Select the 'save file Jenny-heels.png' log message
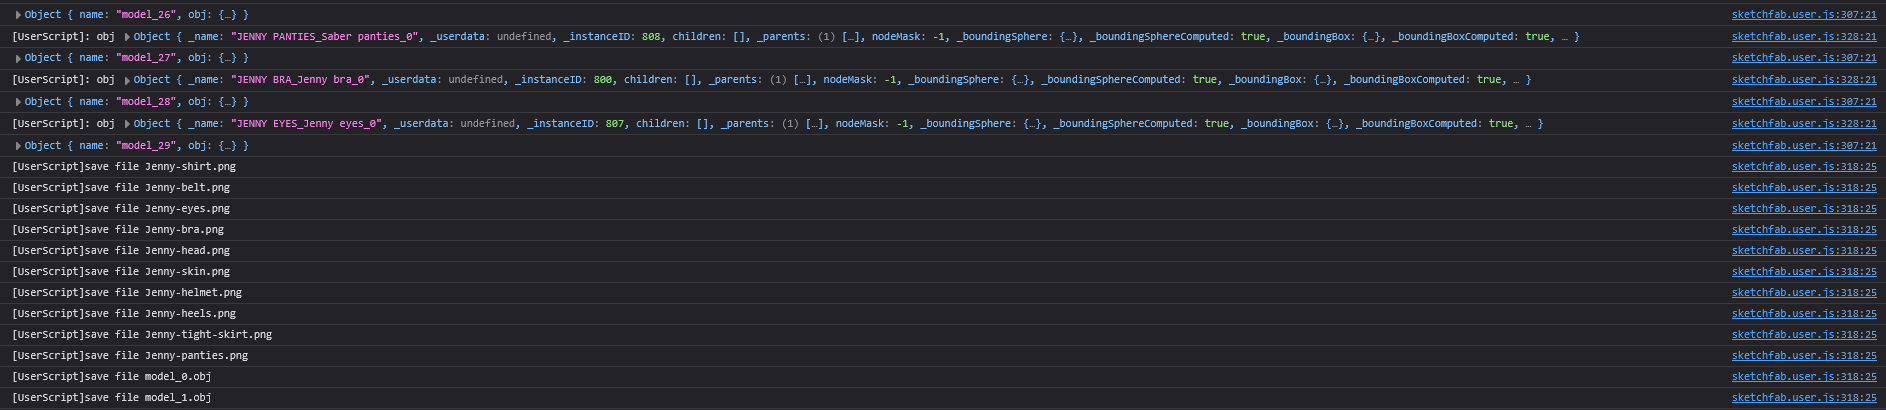1886x410 pixels. coord(124,314)
